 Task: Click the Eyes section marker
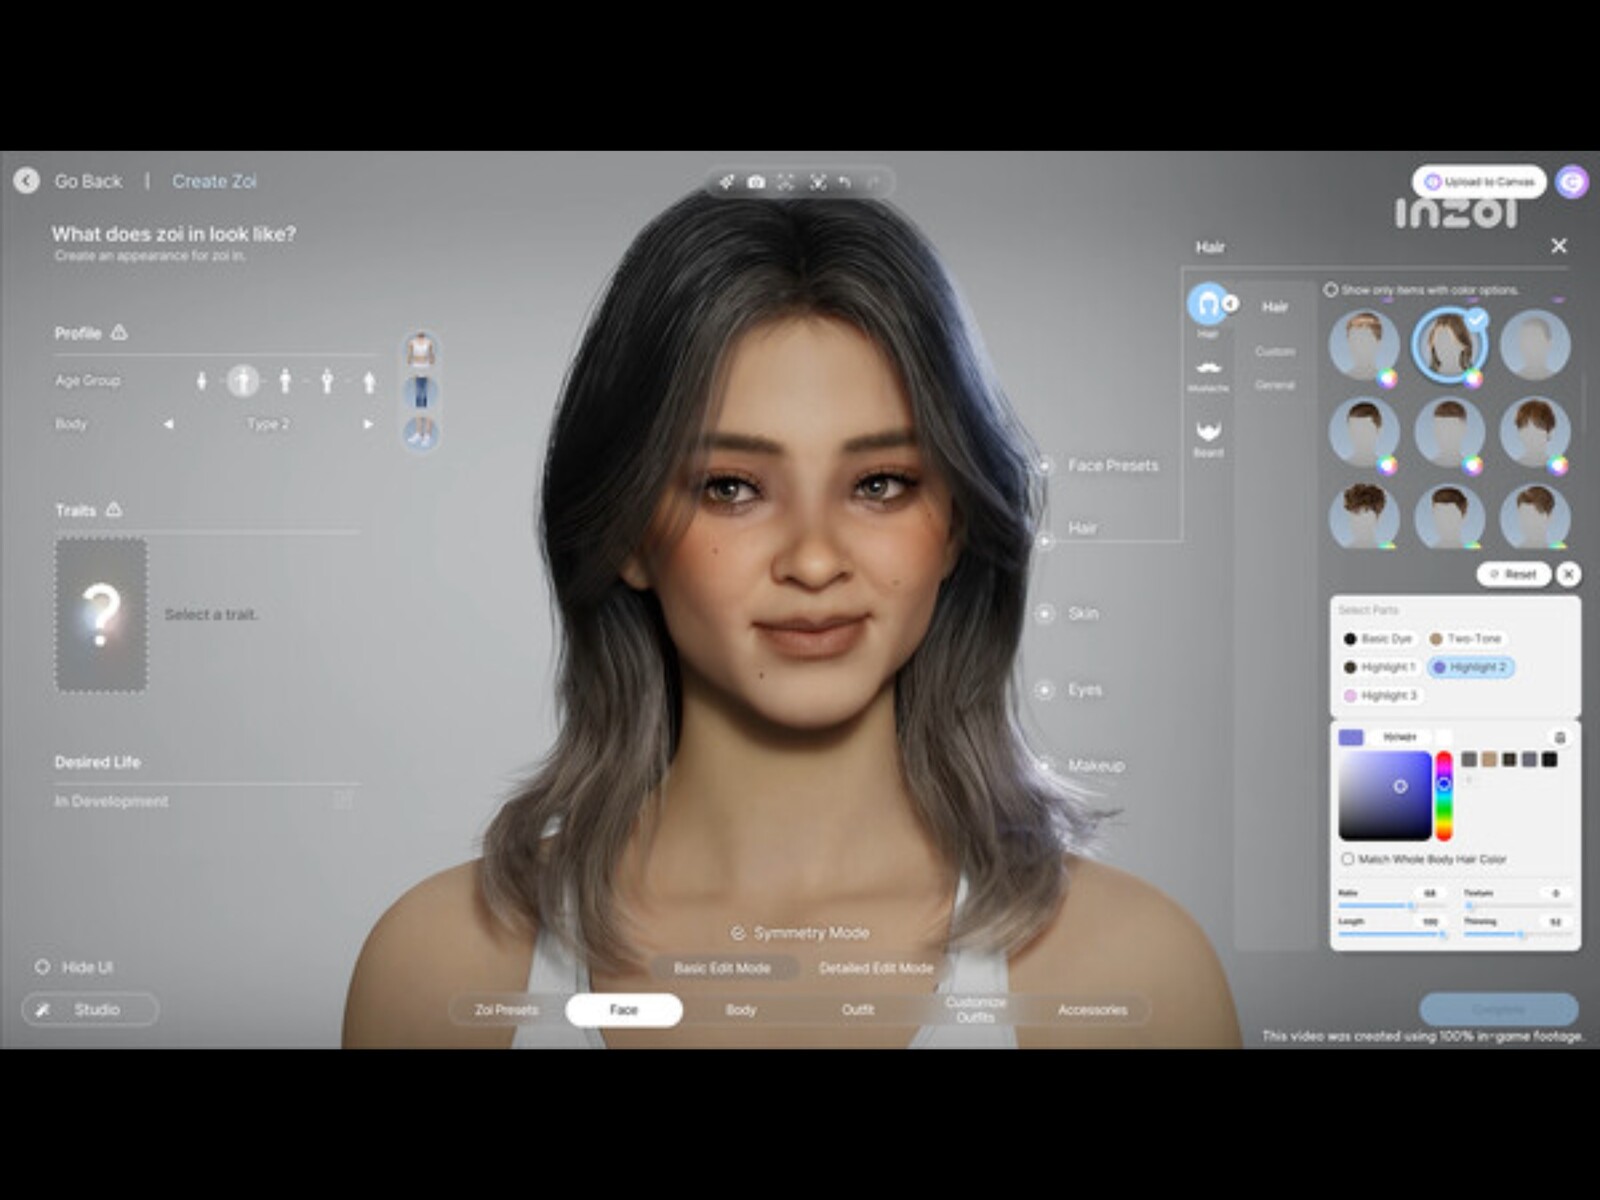click(1045, 690)
